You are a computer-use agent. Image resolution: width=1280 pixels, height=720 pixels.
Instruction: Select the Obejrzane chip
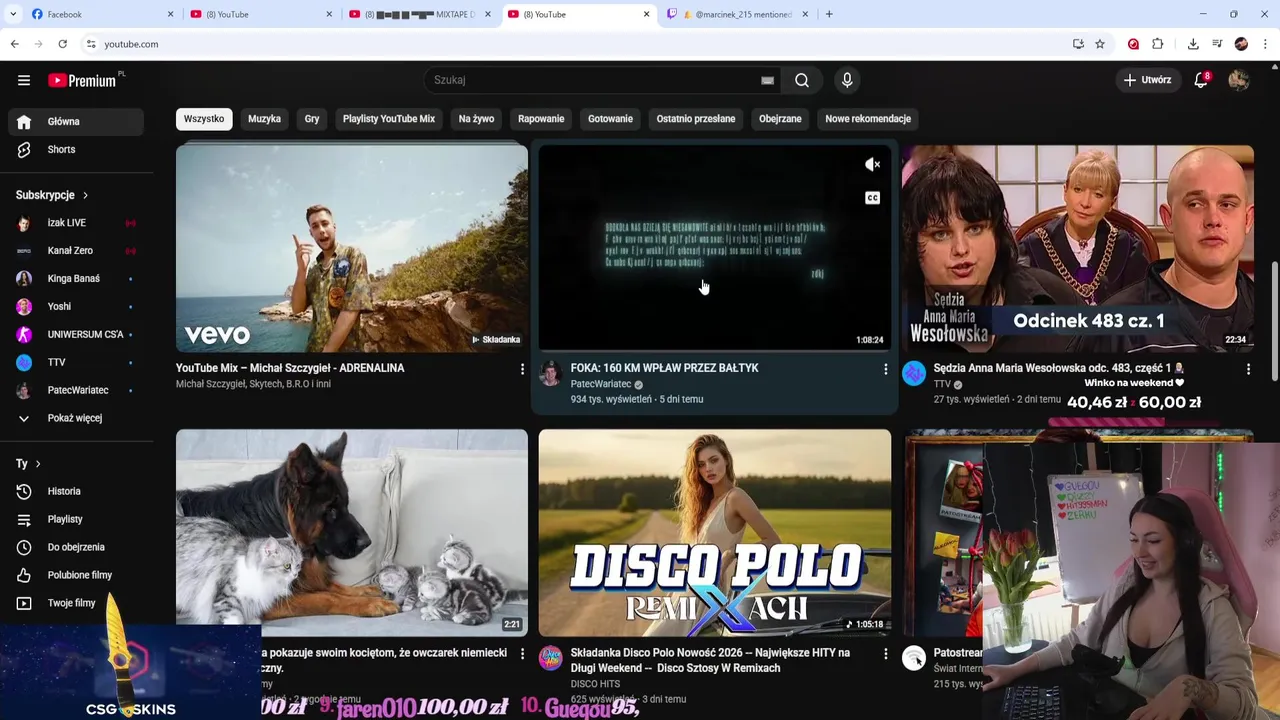(x=780, y=118)
